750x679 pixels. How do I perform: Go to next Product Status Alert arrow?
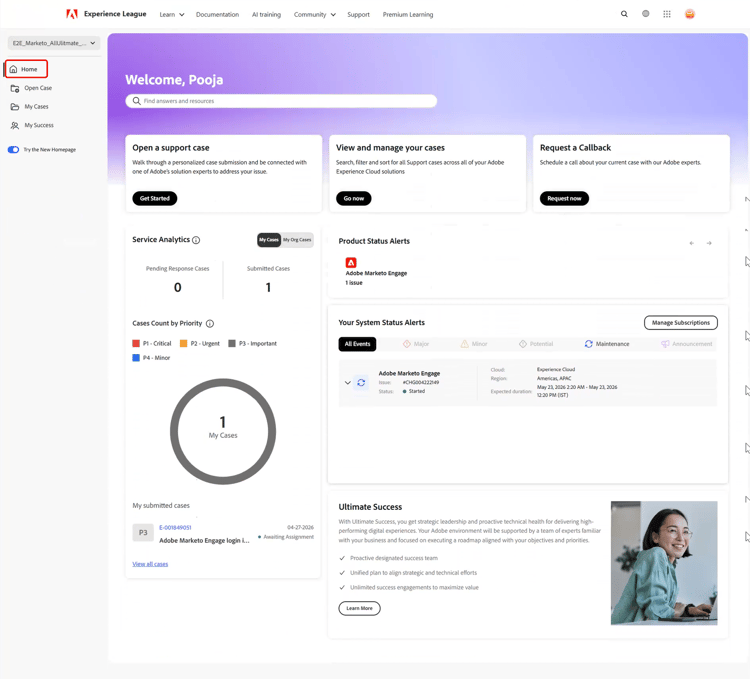[x=709, y=243]
